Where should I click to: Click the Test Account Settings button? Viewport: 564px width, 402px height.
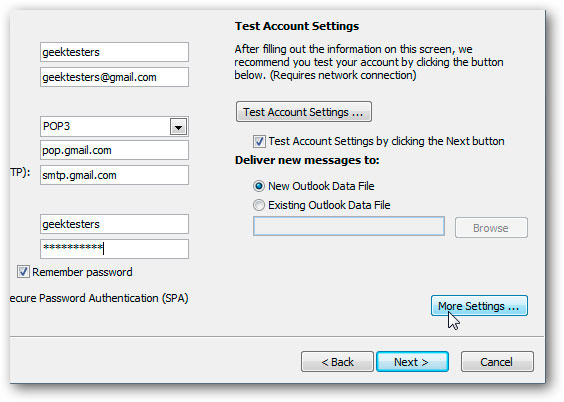pyautogui.click(x=304, y=112)
